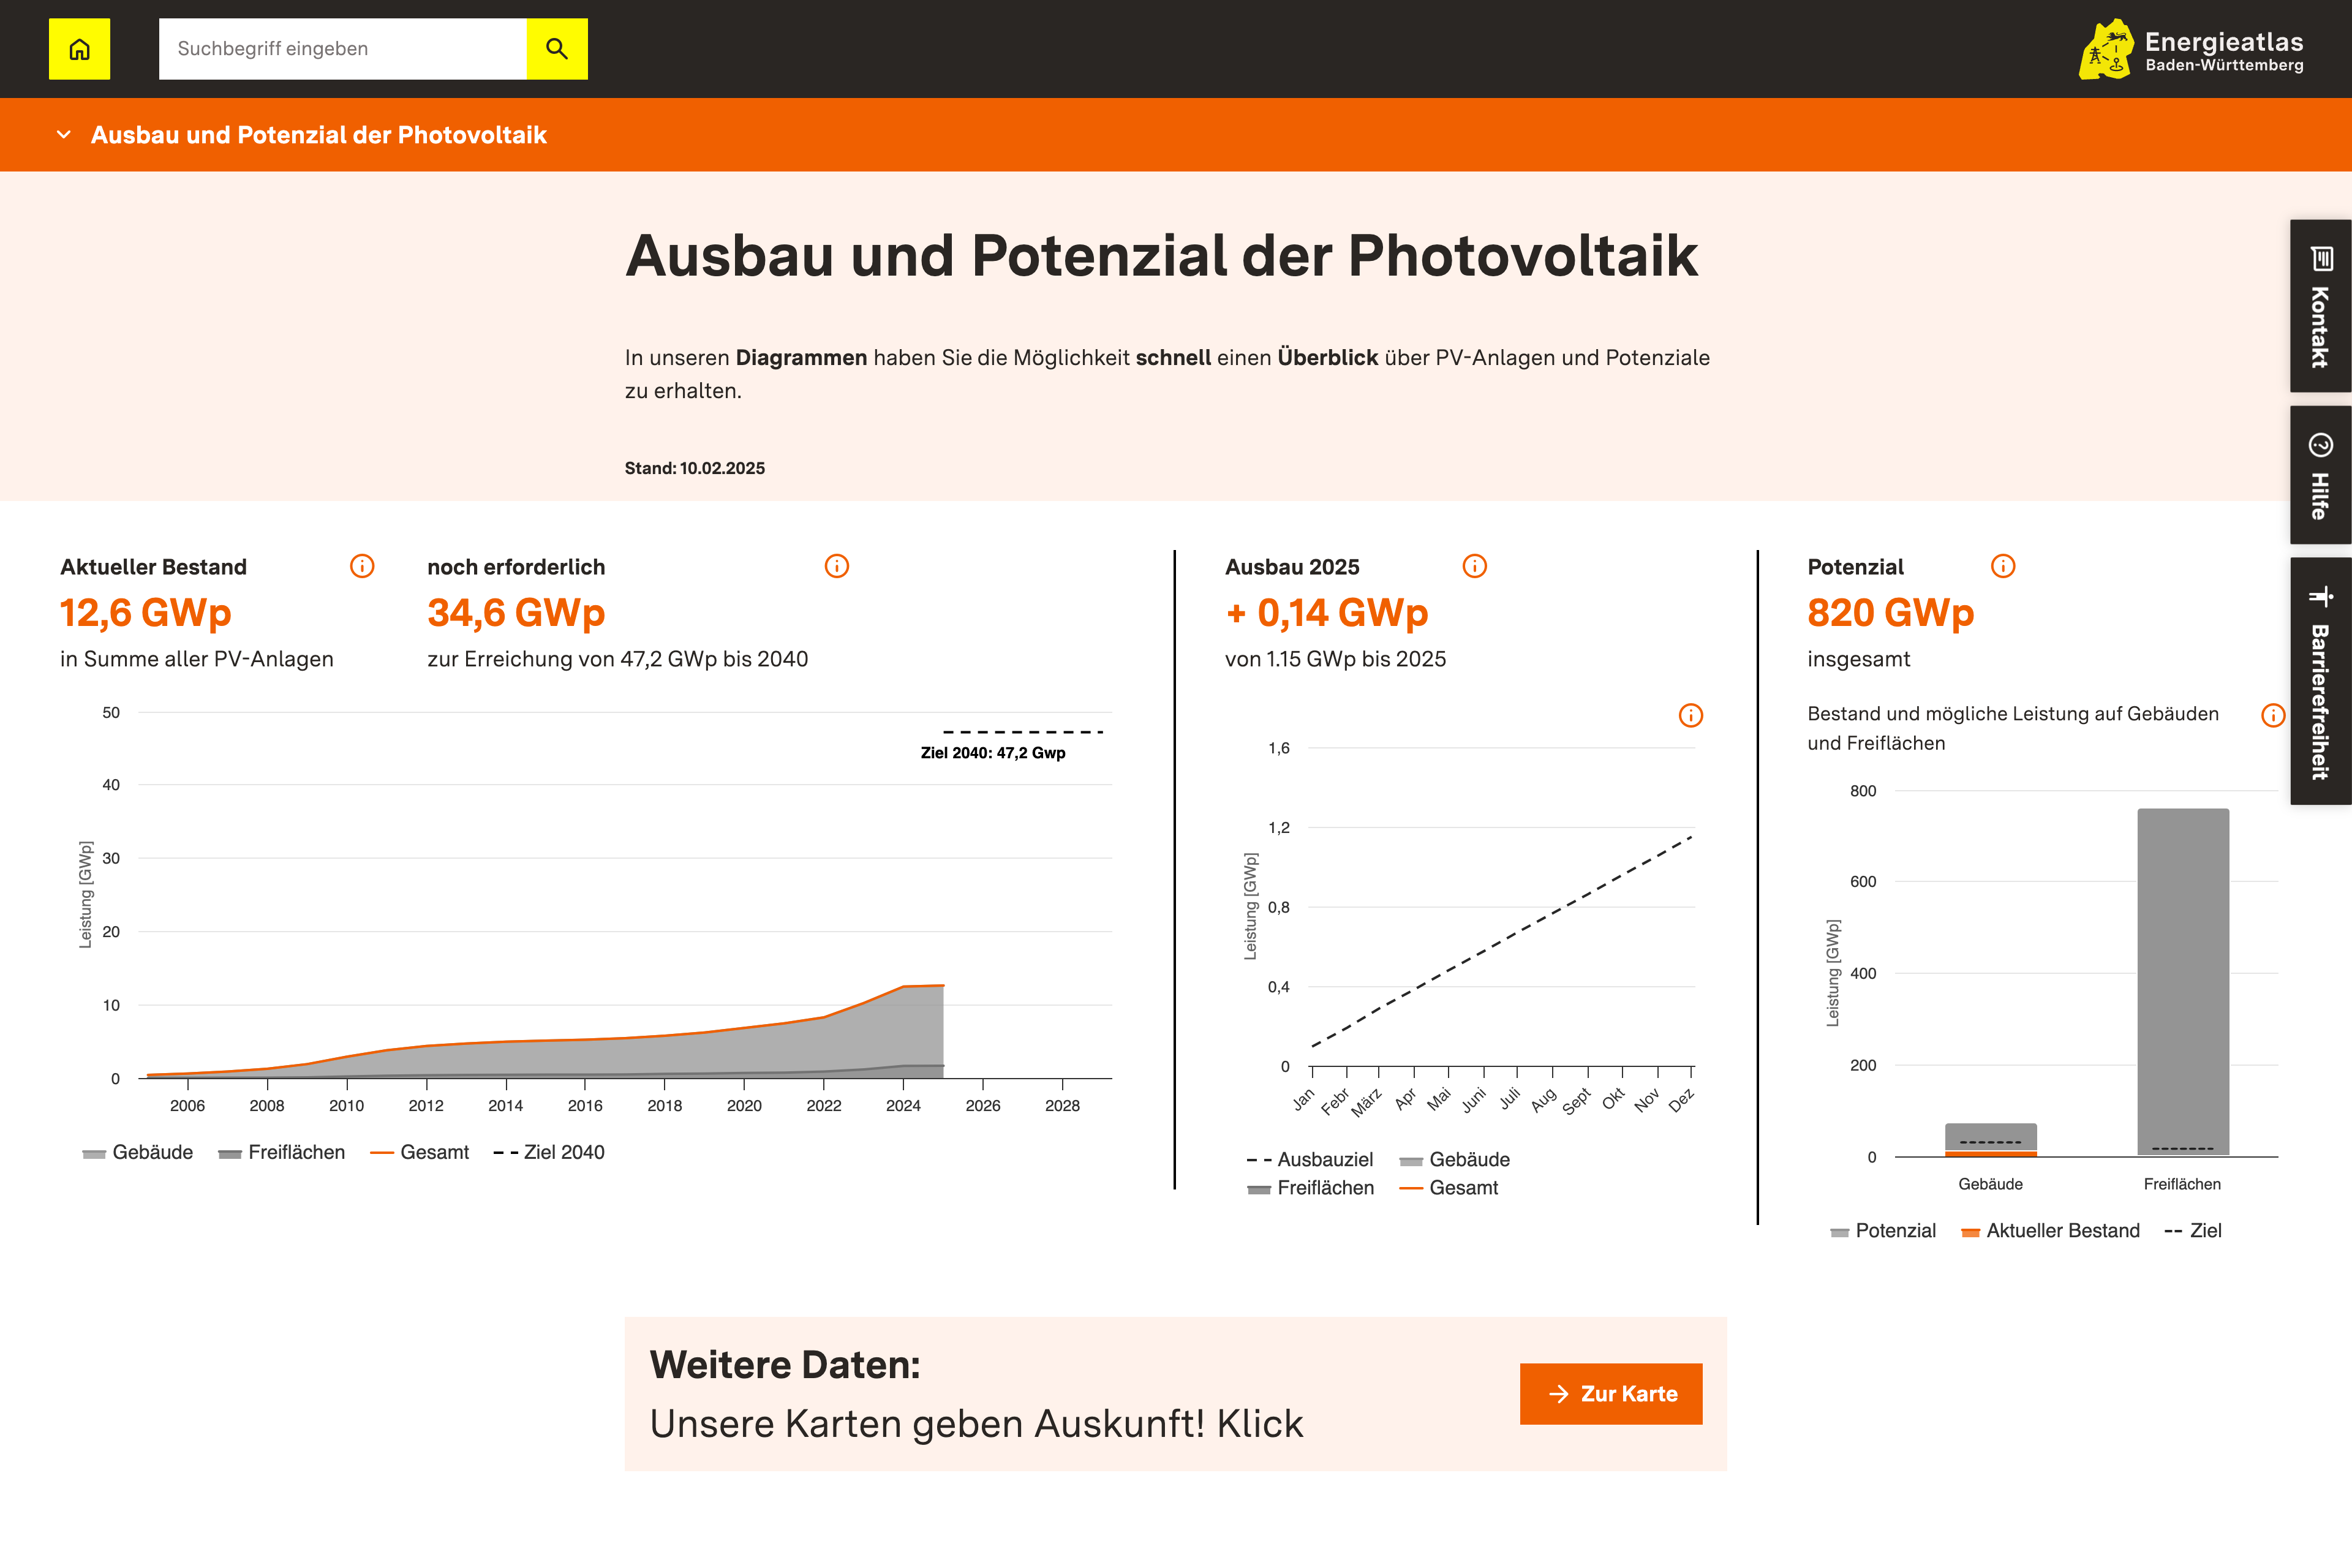The height and width of the screenshot is (1568, 2352).
Task: Toggle Ziel 2040 series in the legend
Action: coord(549,1152)
